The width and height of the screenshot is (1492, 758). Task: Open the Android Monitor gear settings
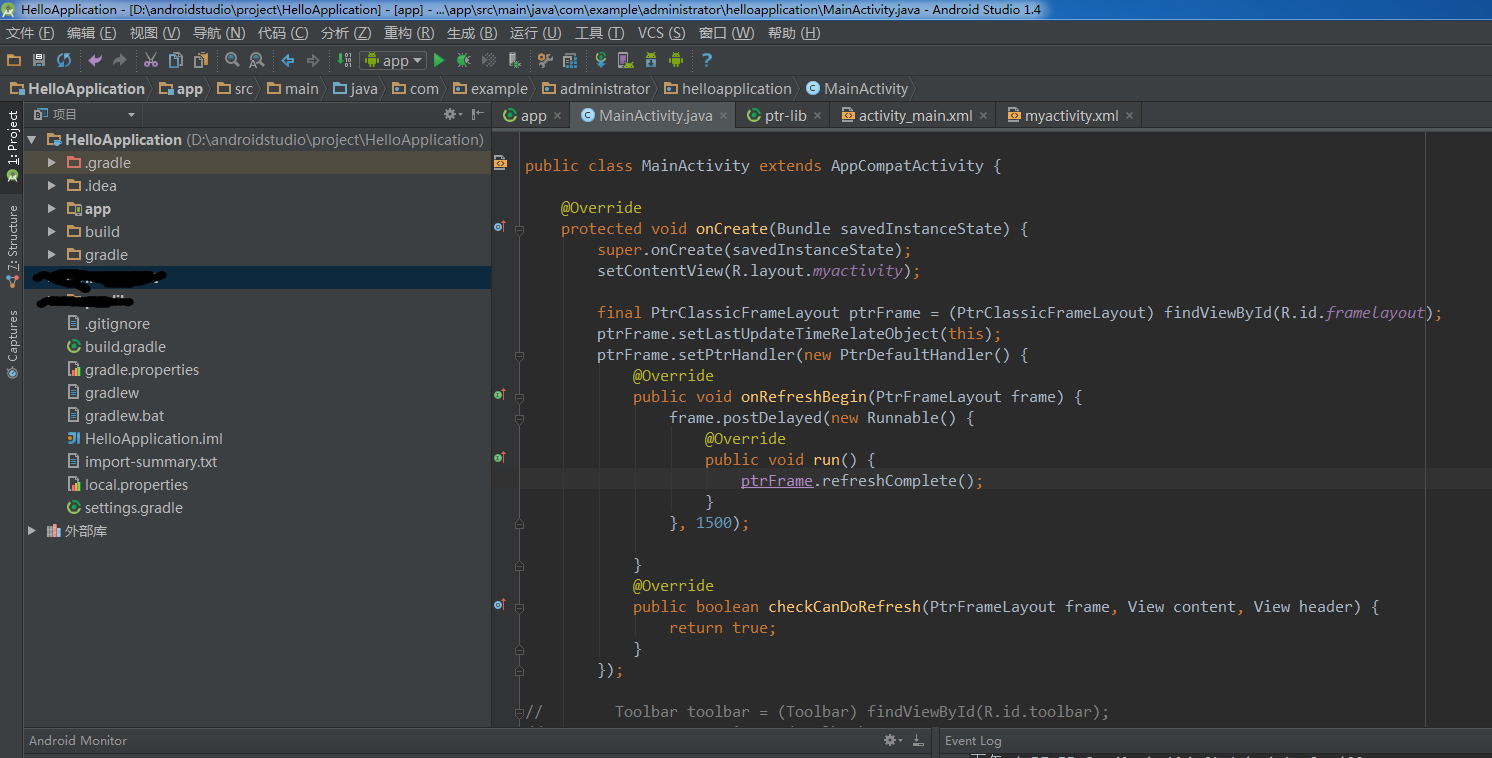pos(891,741)
